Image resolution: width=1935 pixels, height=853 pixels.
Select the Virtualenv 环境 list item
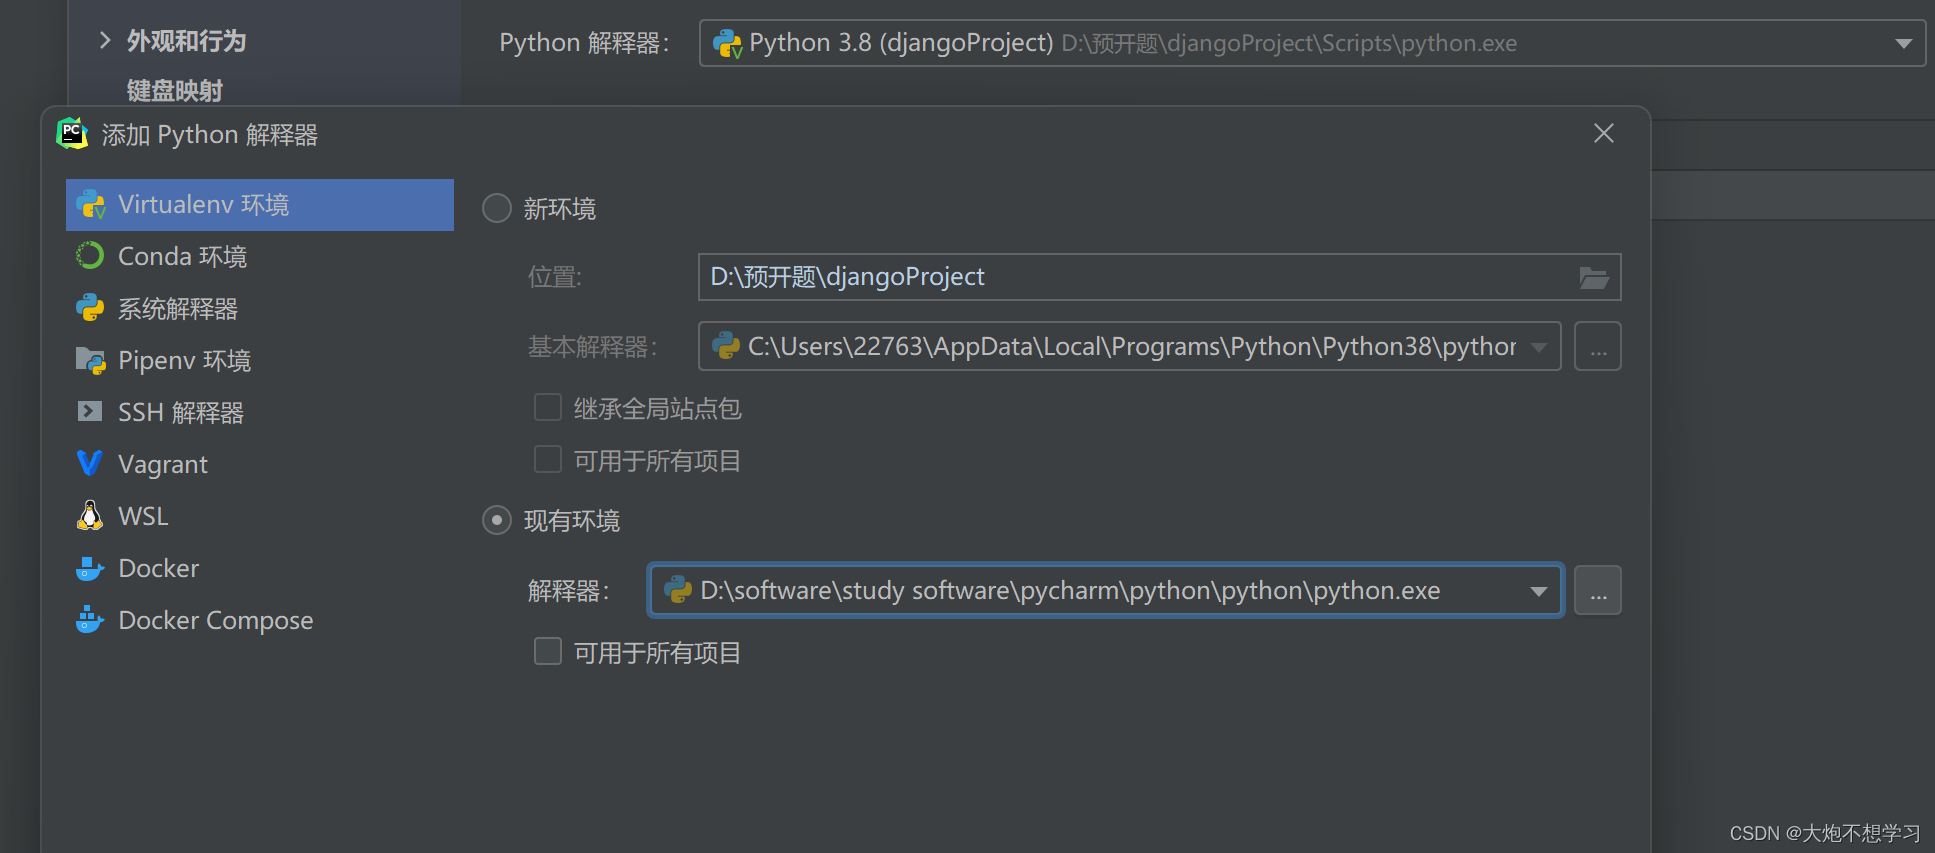pos(260,205)
